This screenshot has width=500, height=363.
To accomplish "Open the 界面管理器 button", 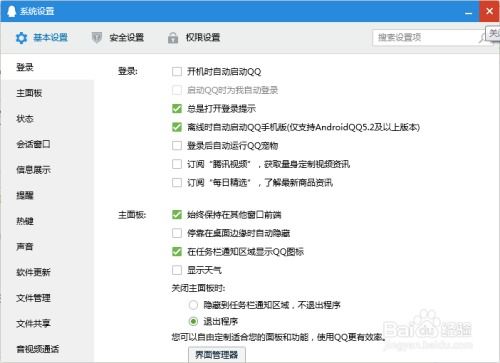I will [x=217, y=354].
